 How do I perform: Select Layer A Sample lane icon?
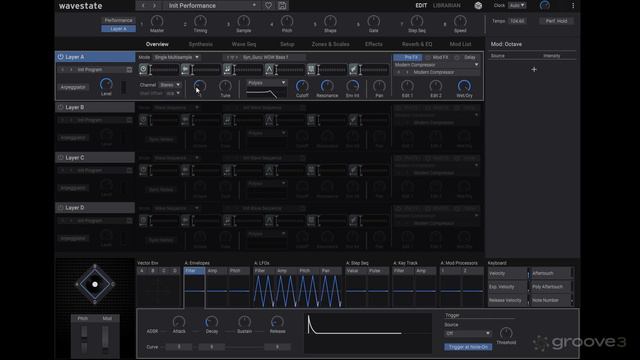click(185, 69)
